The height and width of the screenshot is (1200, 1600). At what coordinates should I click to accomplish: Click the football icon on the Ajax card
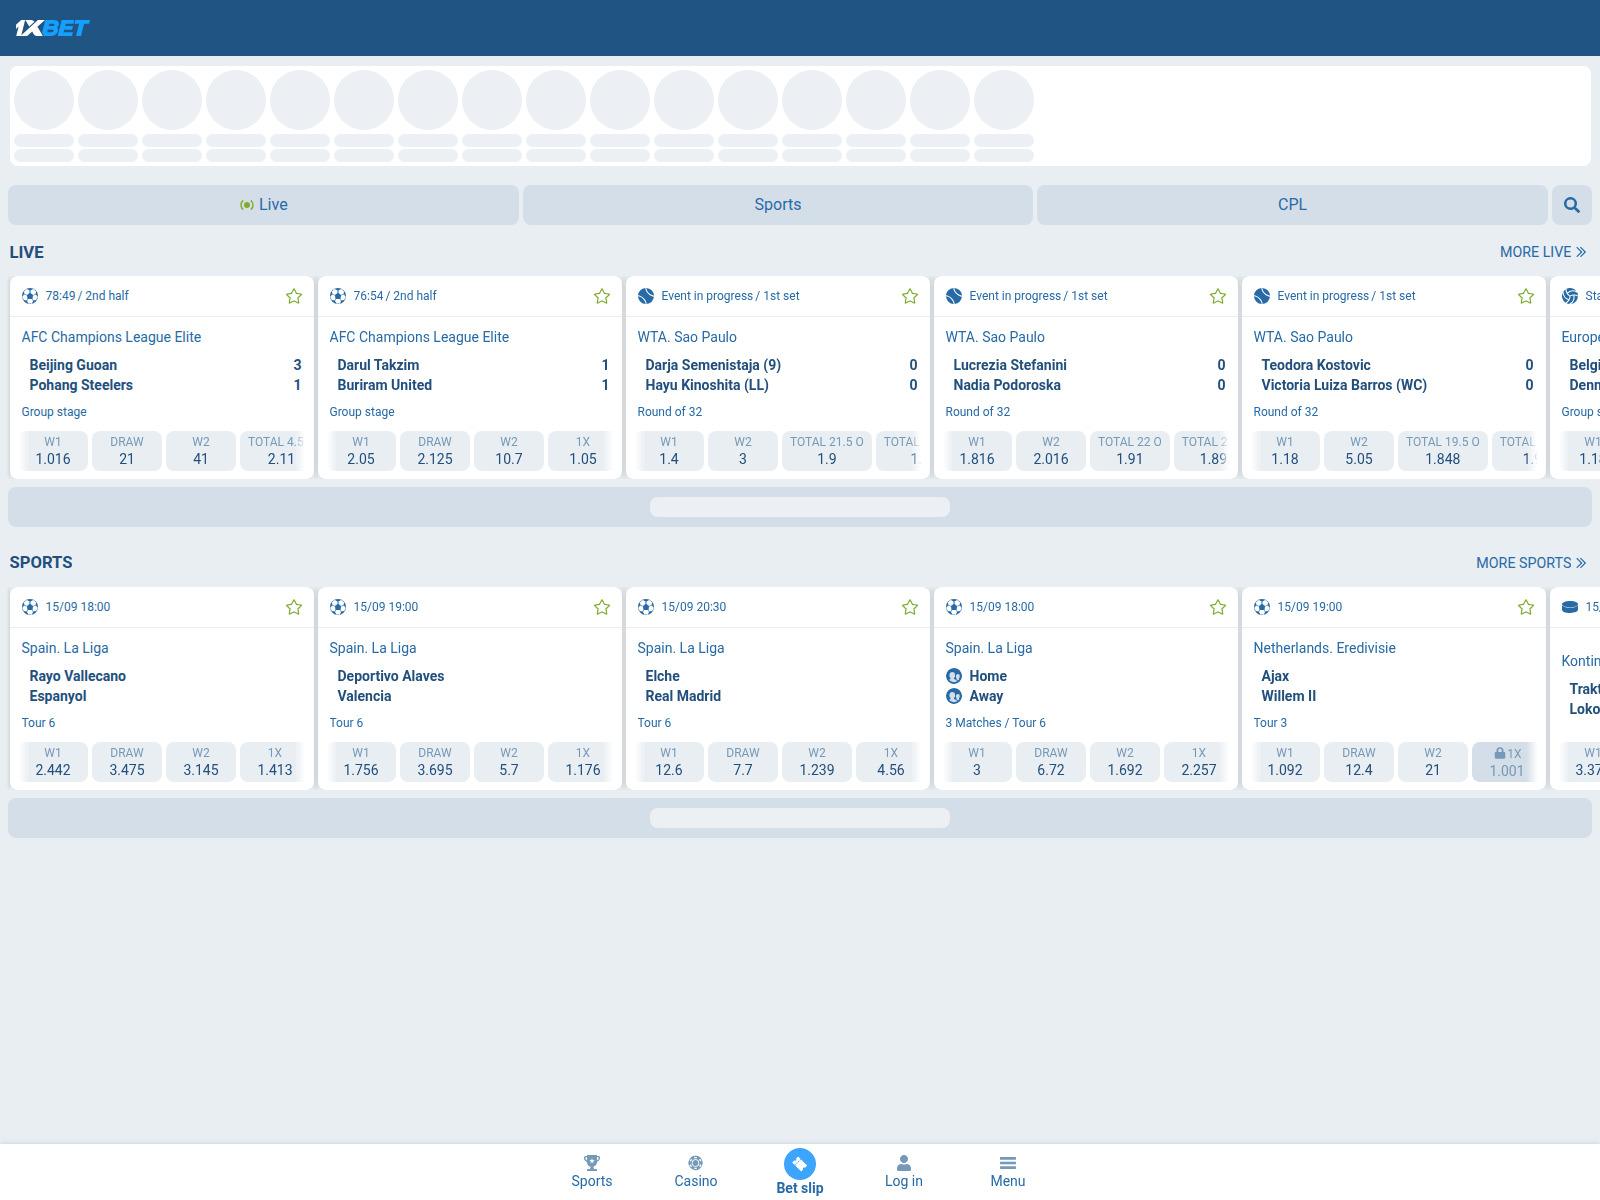[1262, 607]
